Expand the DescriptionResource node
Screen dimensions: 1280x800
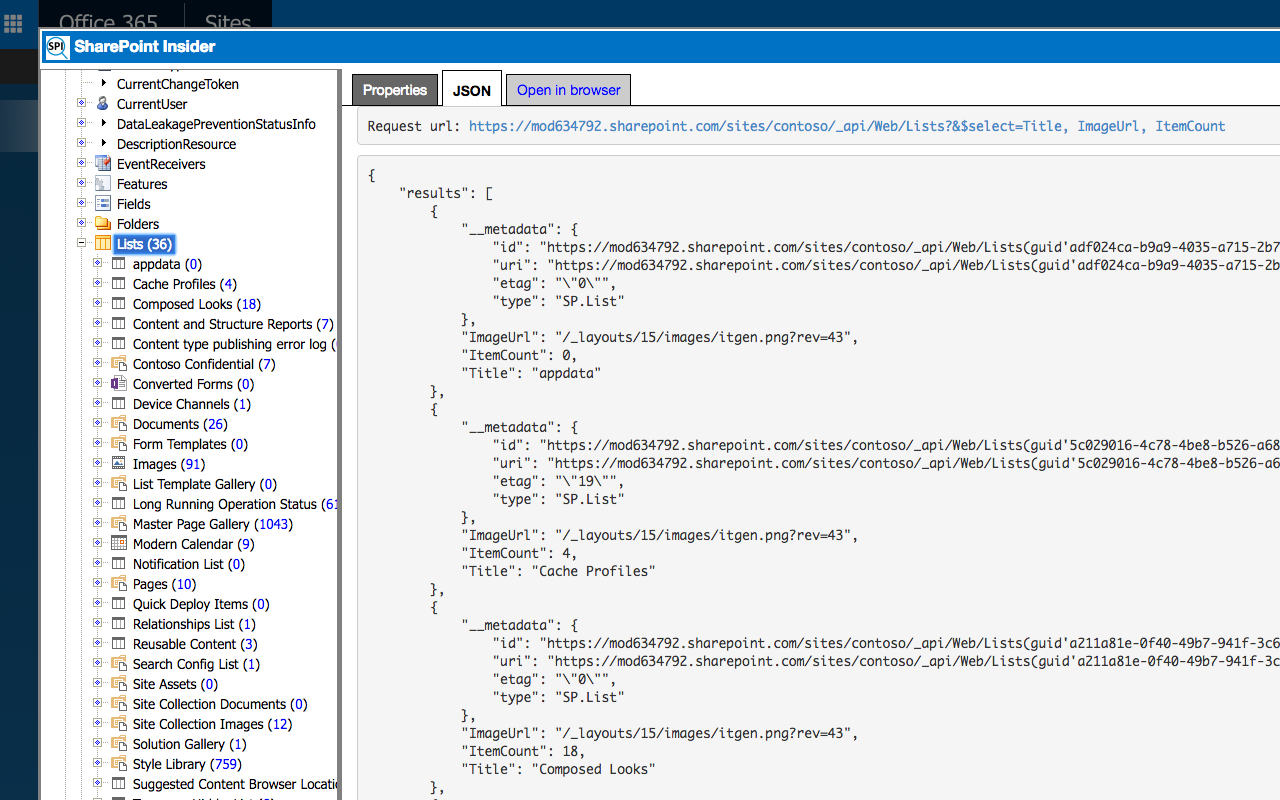point(82,143)
